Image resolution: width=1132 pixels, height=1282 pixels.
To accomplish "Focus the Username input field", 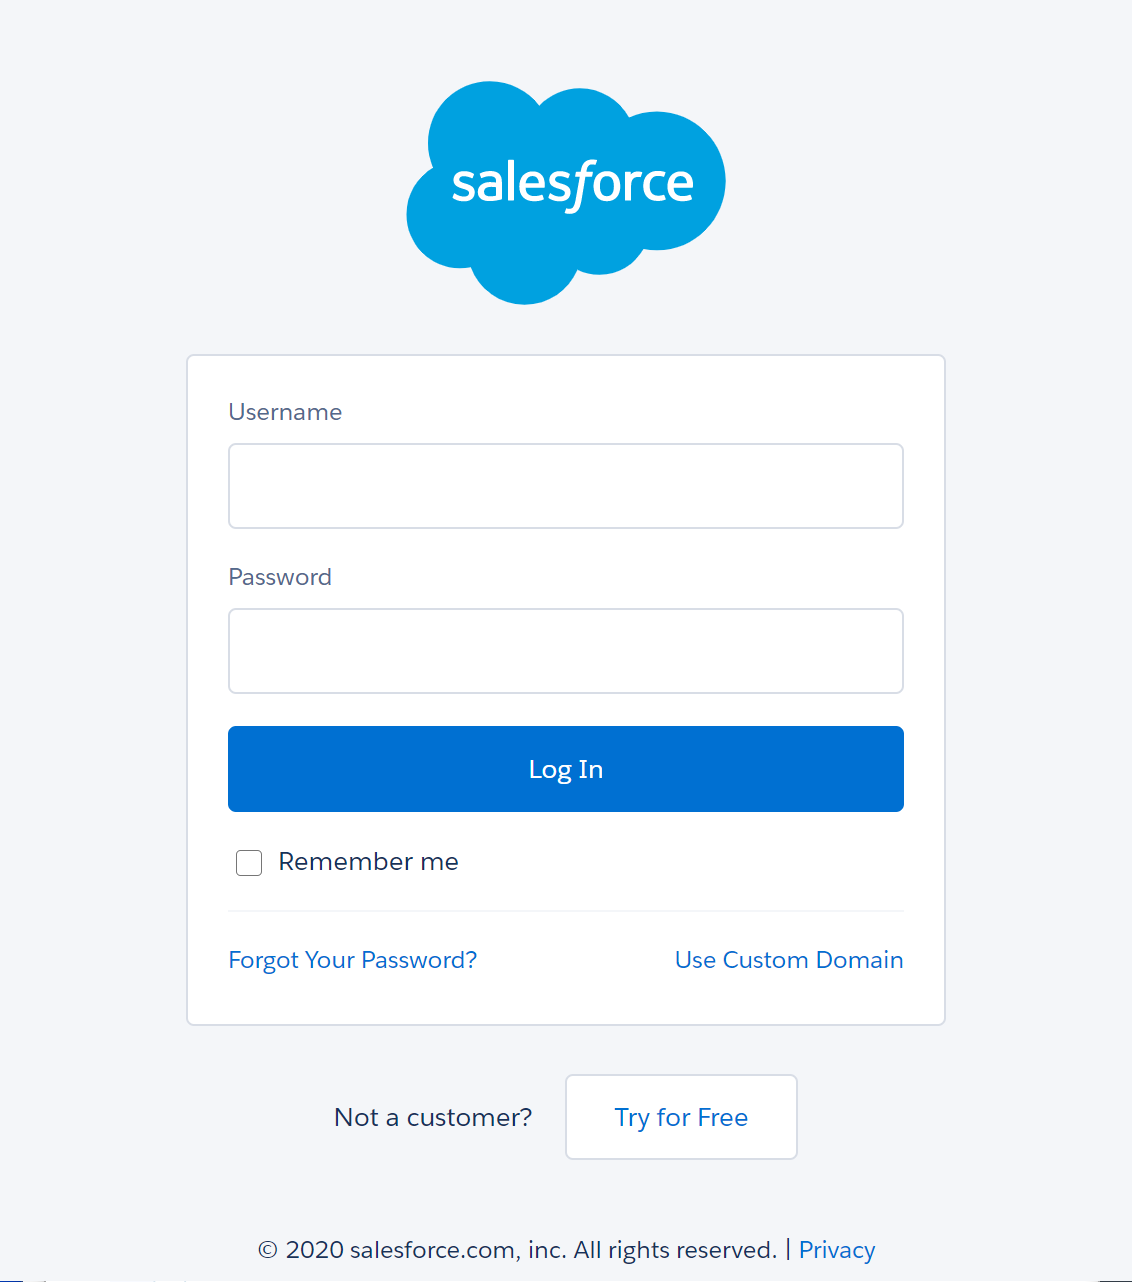I will (566, 486).
